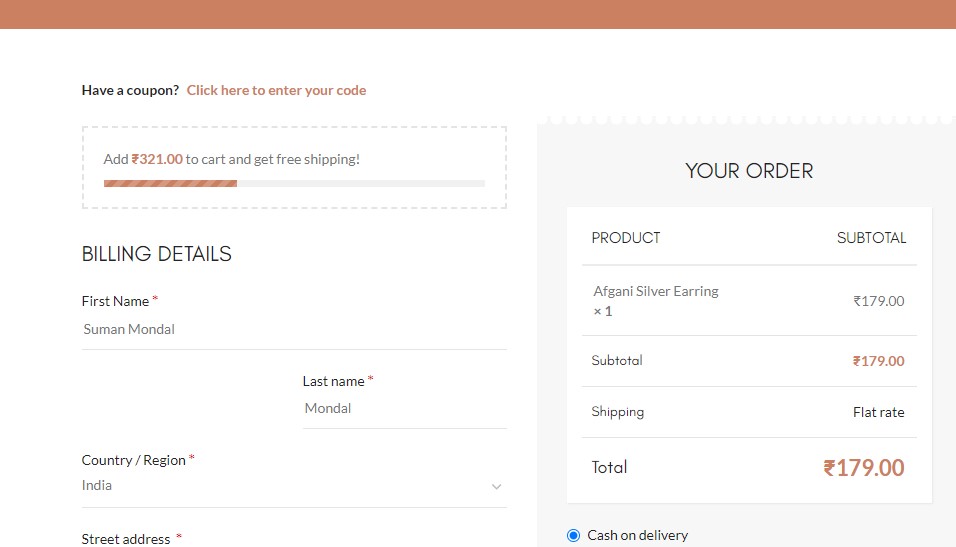This screenshot has height=547, width=956.
Task: Click the Subtotal ₹179.00 value
Action: tap(879, 361)
